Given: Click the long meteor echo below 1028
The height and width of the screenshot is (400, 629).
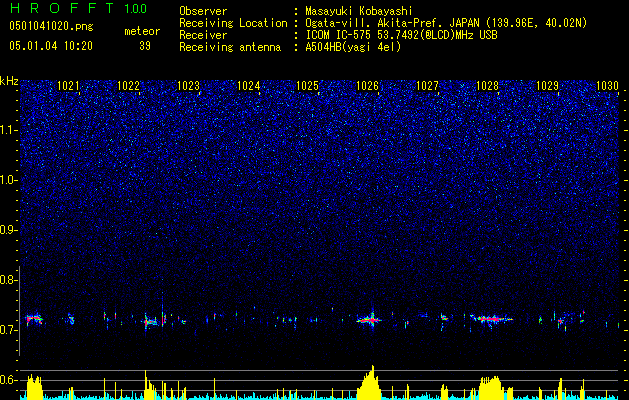Looking at the screenshot, I should [x=491, y=319].
